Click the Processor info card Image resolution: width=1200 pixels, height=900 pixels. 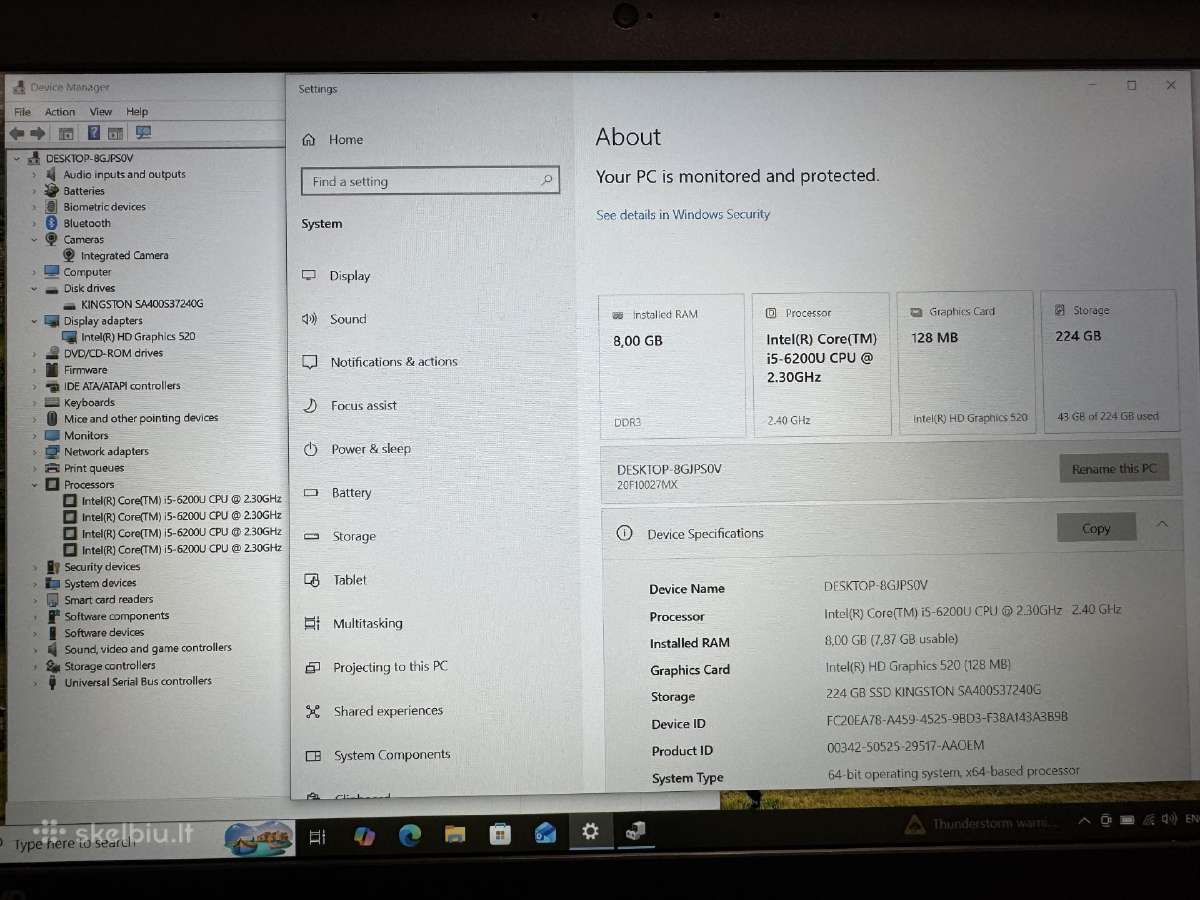click(x=821, y=364)
